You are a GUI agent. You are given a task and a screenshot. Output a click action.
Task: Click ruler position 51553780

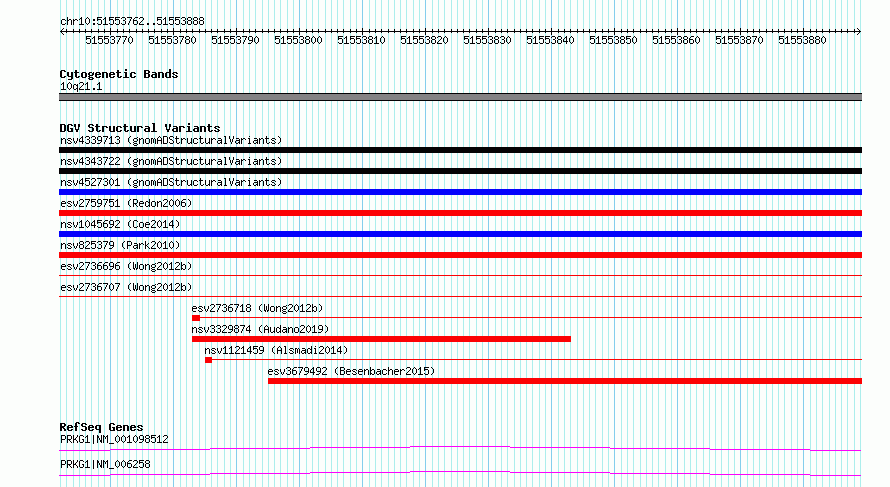173,40
